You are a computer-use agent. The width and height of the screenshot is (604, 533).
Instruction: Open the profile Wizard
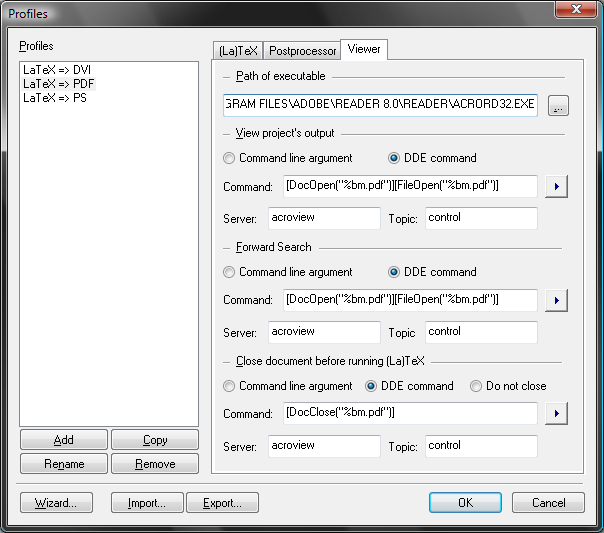[x=56, y=503]
